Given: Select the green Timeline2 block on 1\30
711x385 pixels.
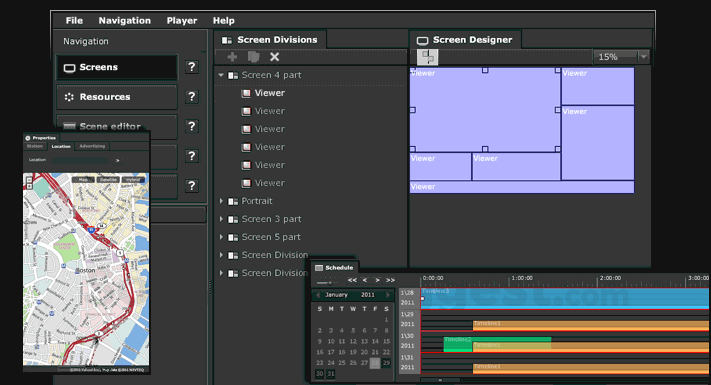Looking at the screenshot, I should point(497,344).
